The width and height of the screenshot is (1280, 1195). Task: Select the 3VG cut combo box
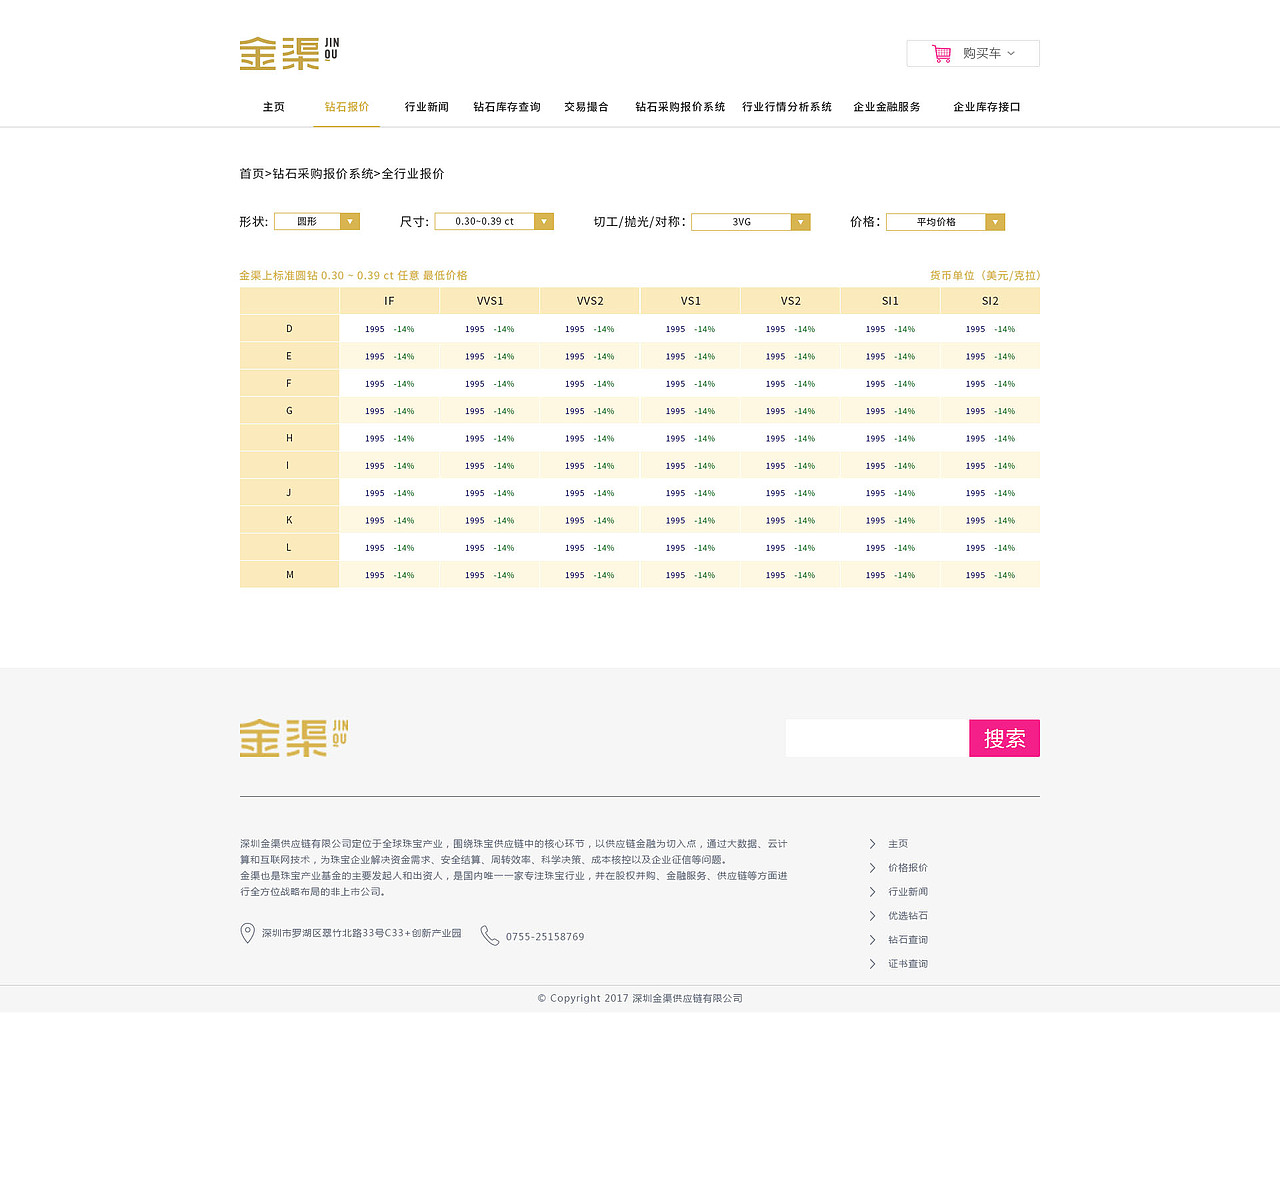click(751, 222)
